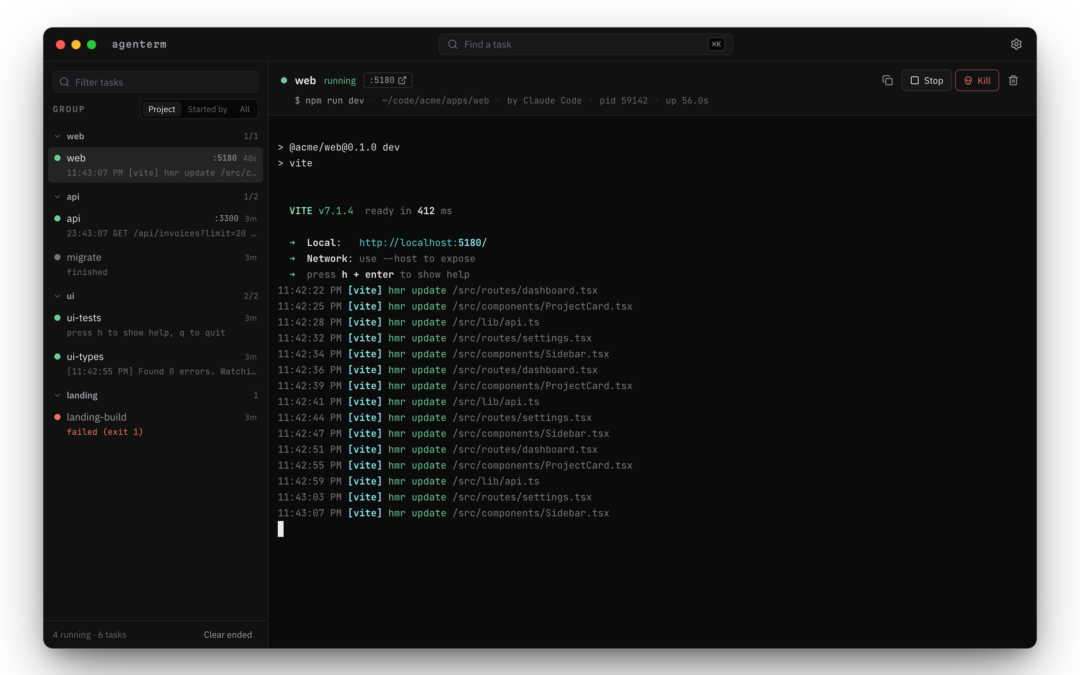
Task: Kill the web process
Action: tap(977, 81)
